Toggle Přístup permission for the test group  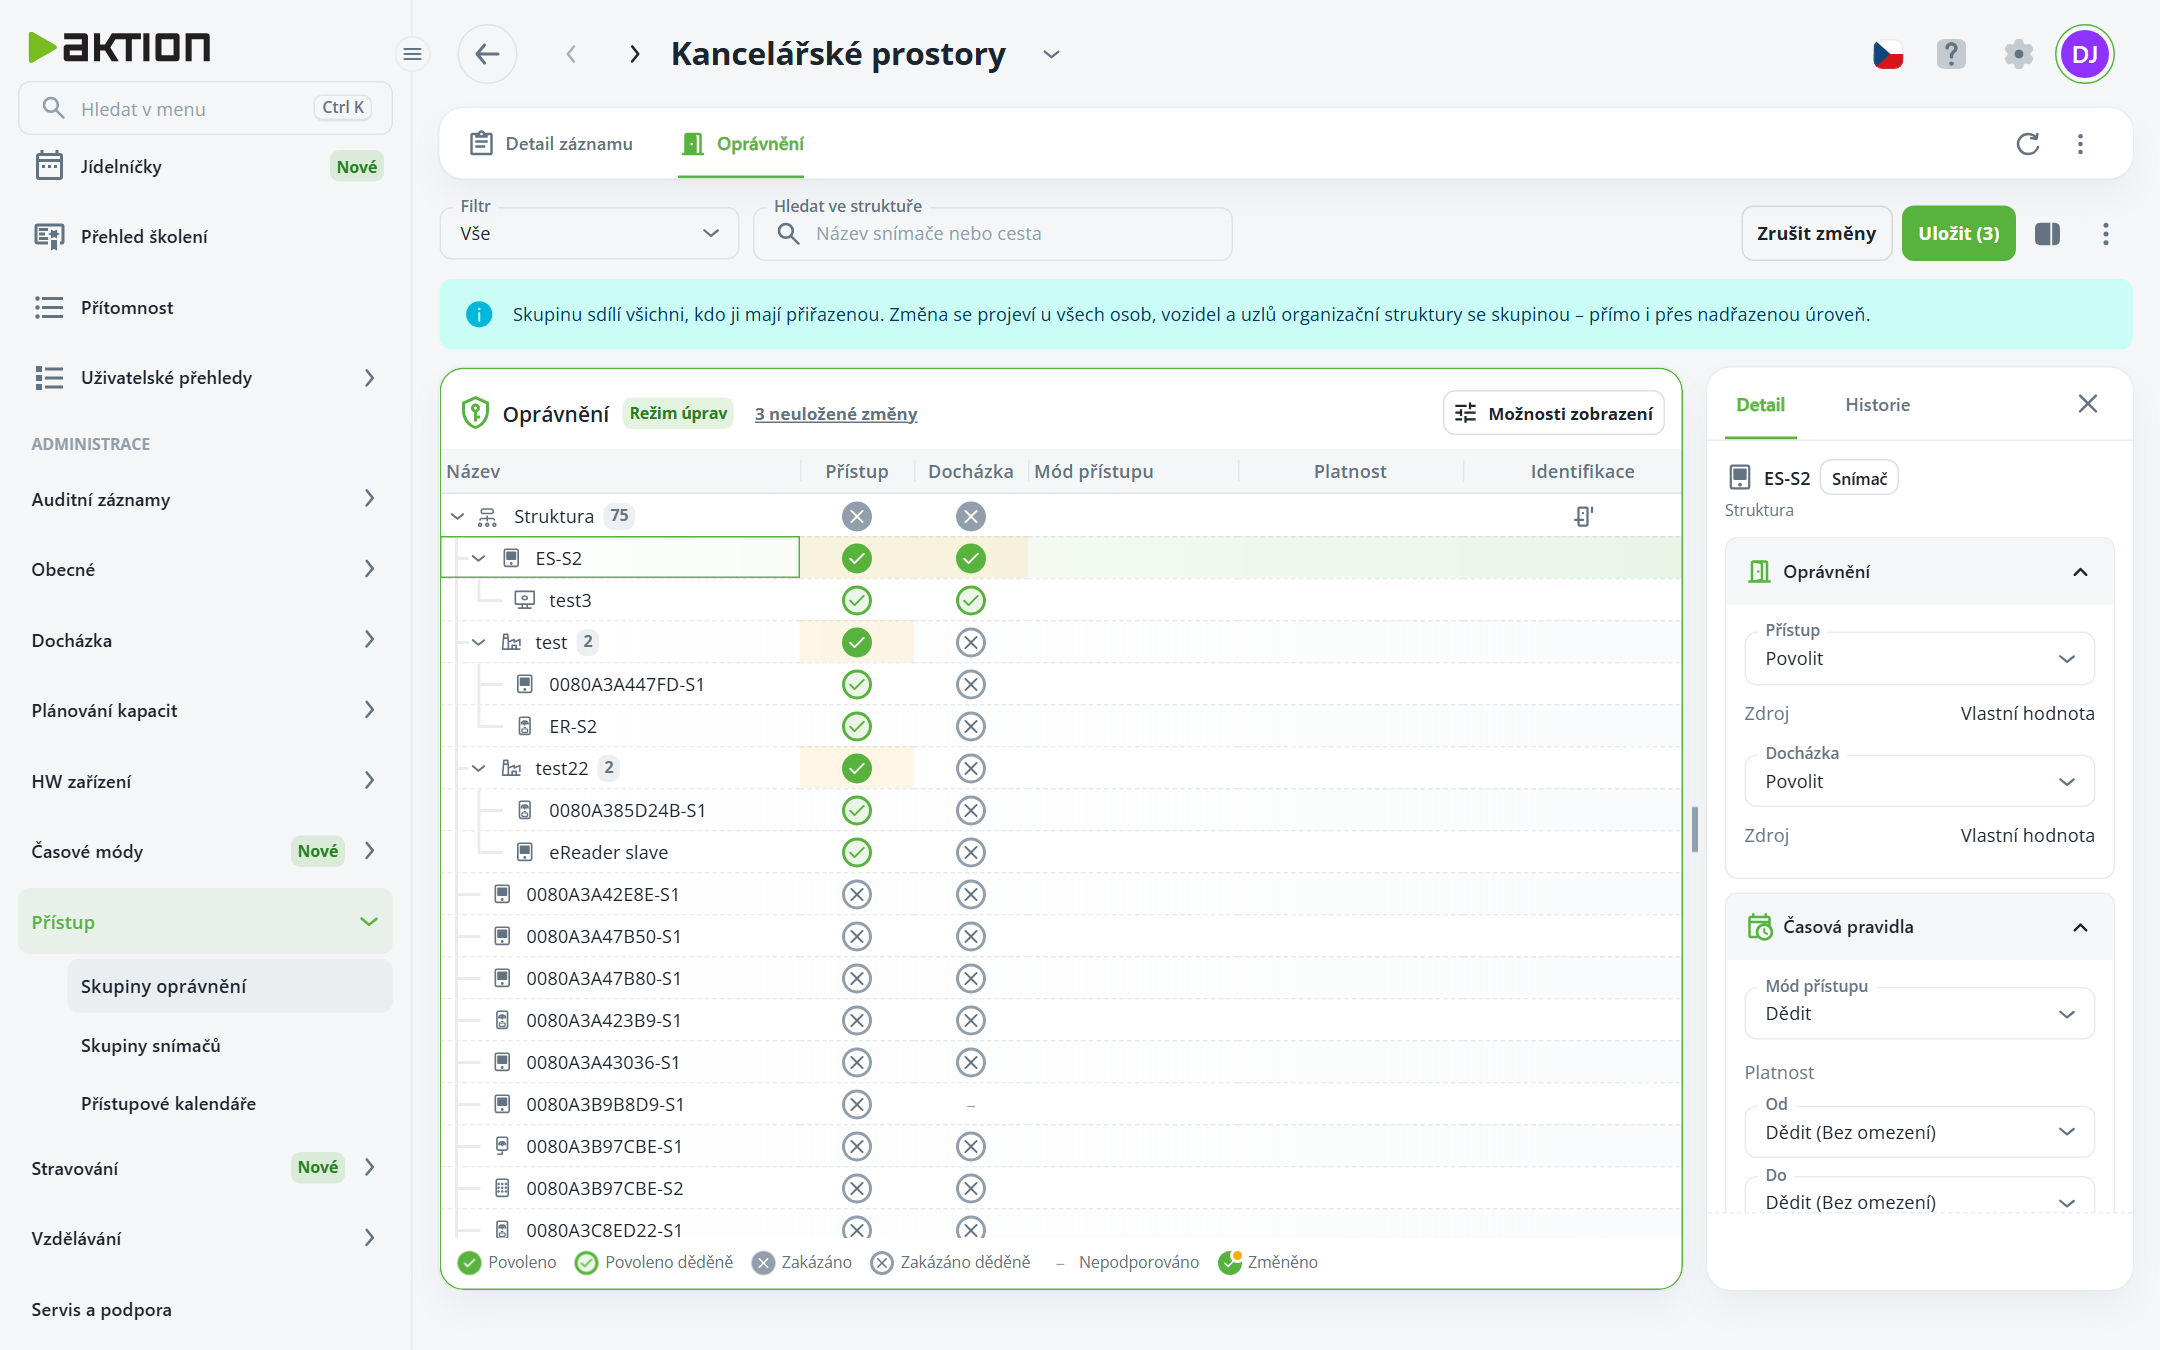click(856, 642)
